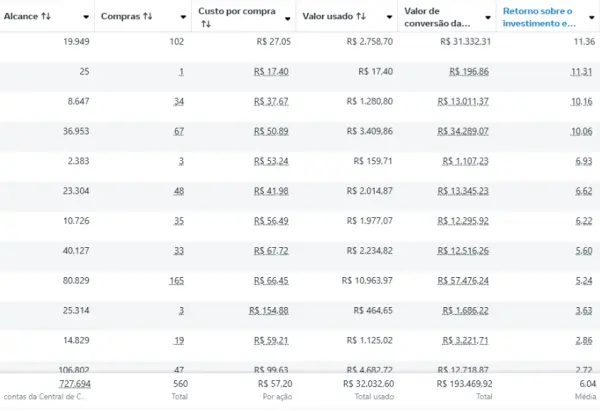Click cost per purchase R$ 67,72

[271, 251]
